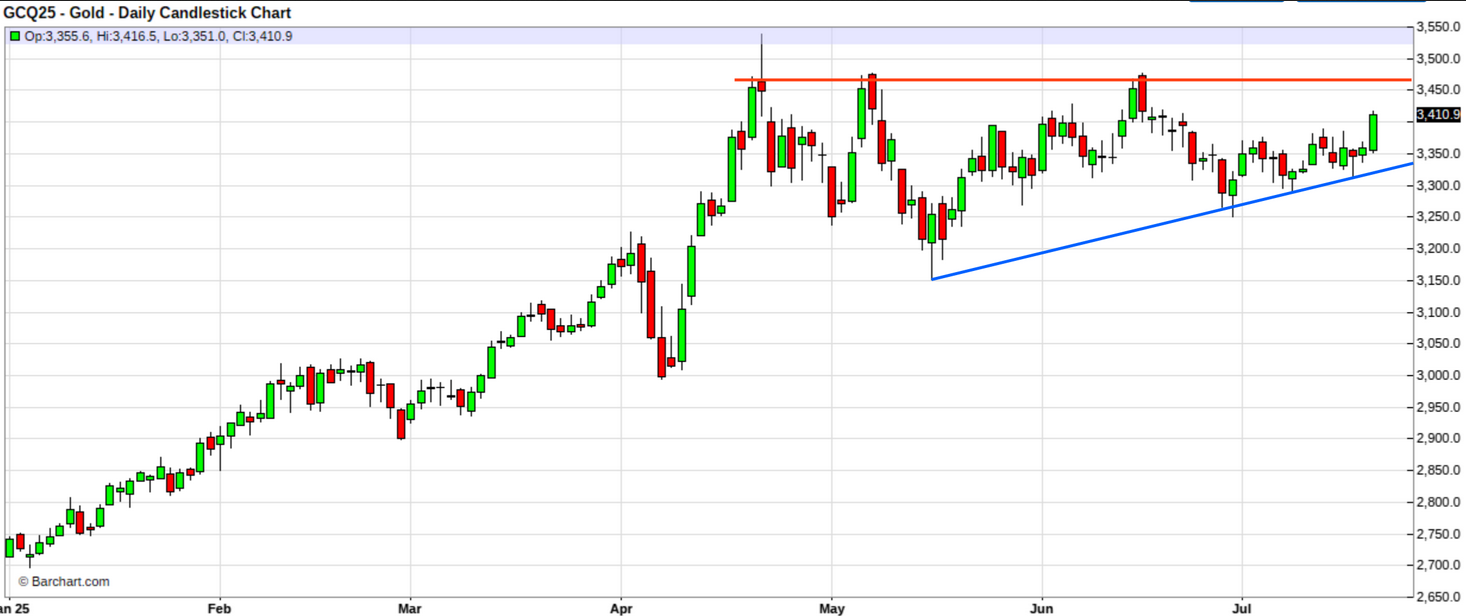Image resolution: width=1466 pixels, height=616 pixels.
Task: Click the 3,450.0 price axis label
Action: click(1440, 91)
